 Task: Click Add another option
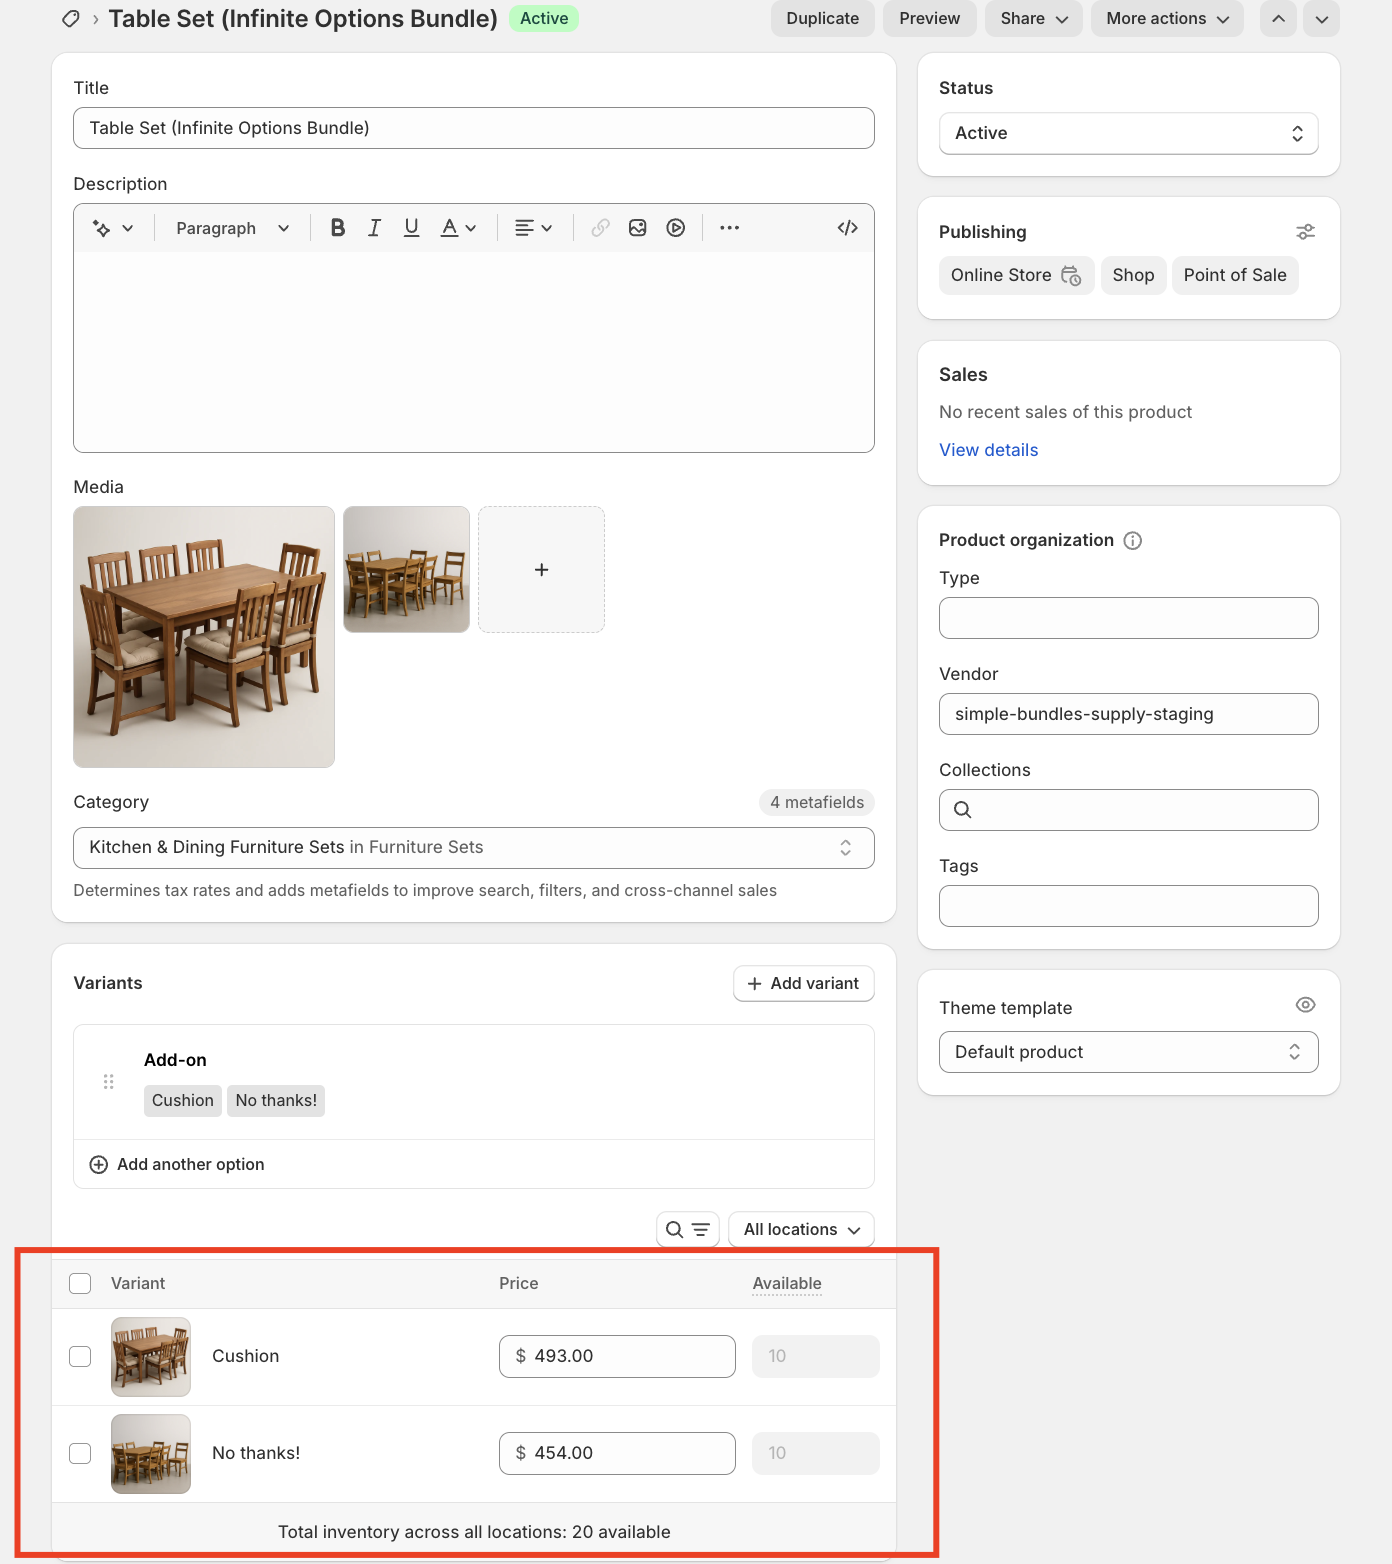(x=177, y=1165)
